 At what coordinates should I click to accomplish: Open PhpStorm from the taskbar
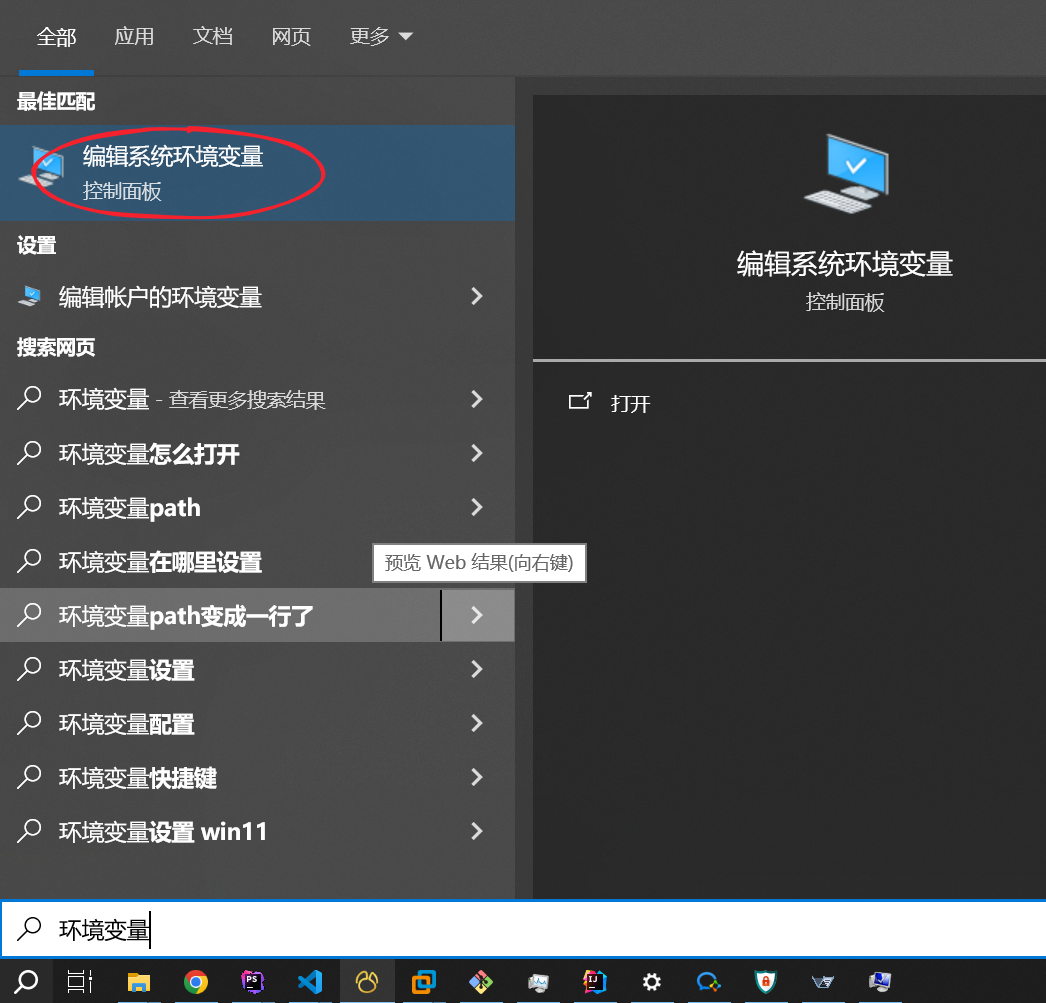click(x=253, y=982)
